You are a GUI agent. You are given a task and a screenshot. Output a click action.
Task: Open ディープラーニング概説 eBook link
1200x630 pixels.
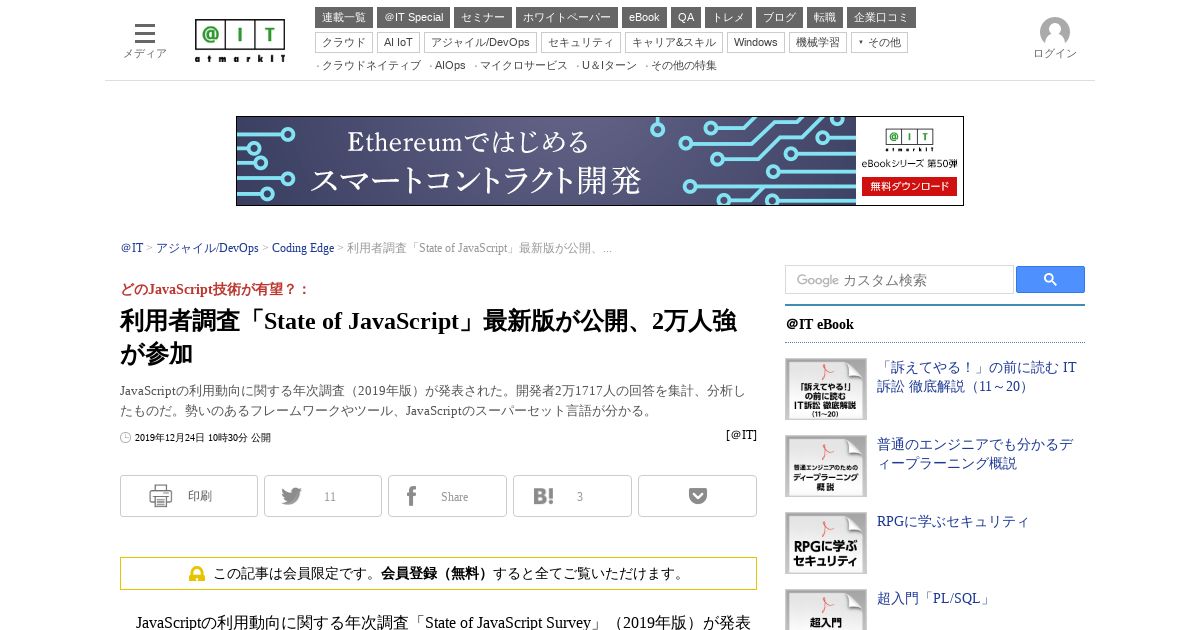click(975, 454)
